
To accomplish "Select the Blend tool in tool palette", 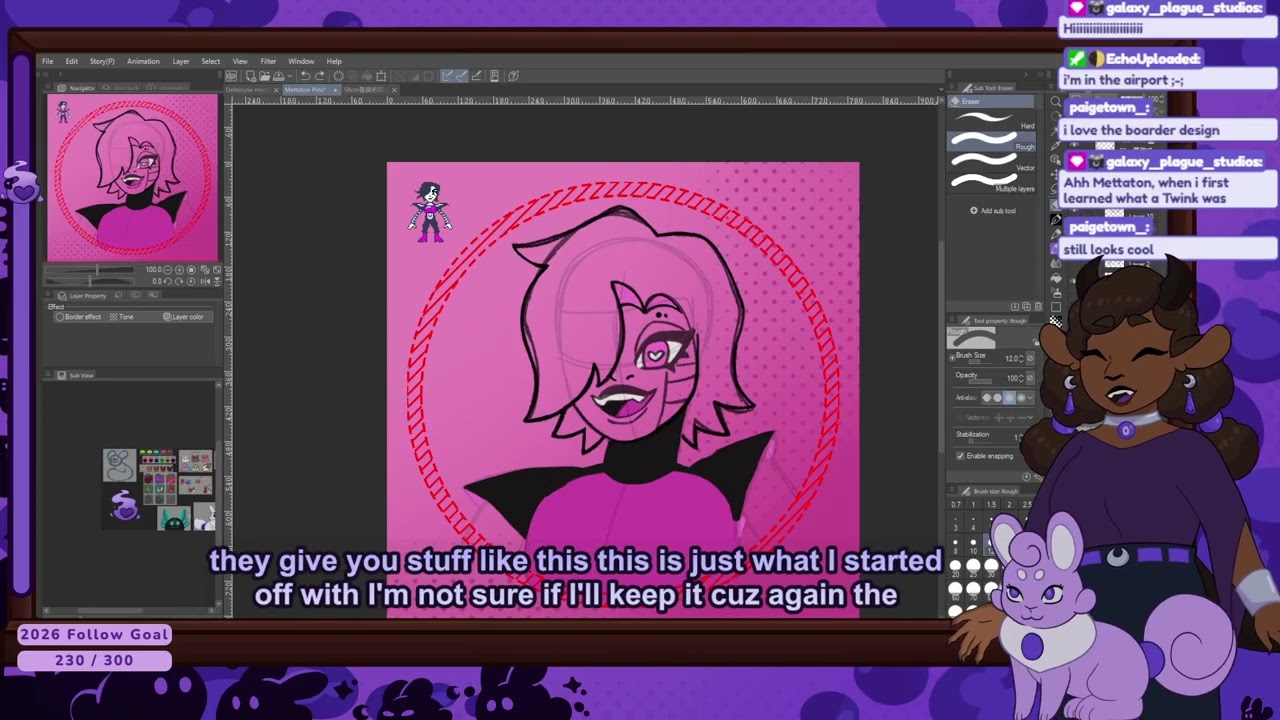I will pyautogui.click(x=1056, y=263).
